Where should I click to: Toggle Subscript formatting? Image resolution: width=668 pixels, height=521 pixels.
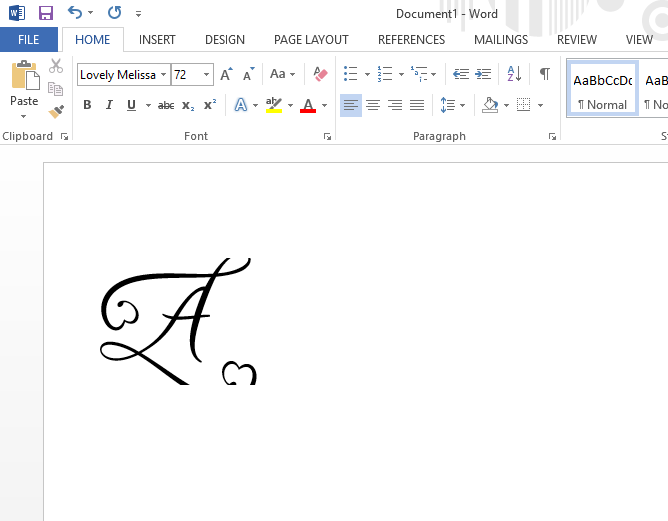point(188,105)
